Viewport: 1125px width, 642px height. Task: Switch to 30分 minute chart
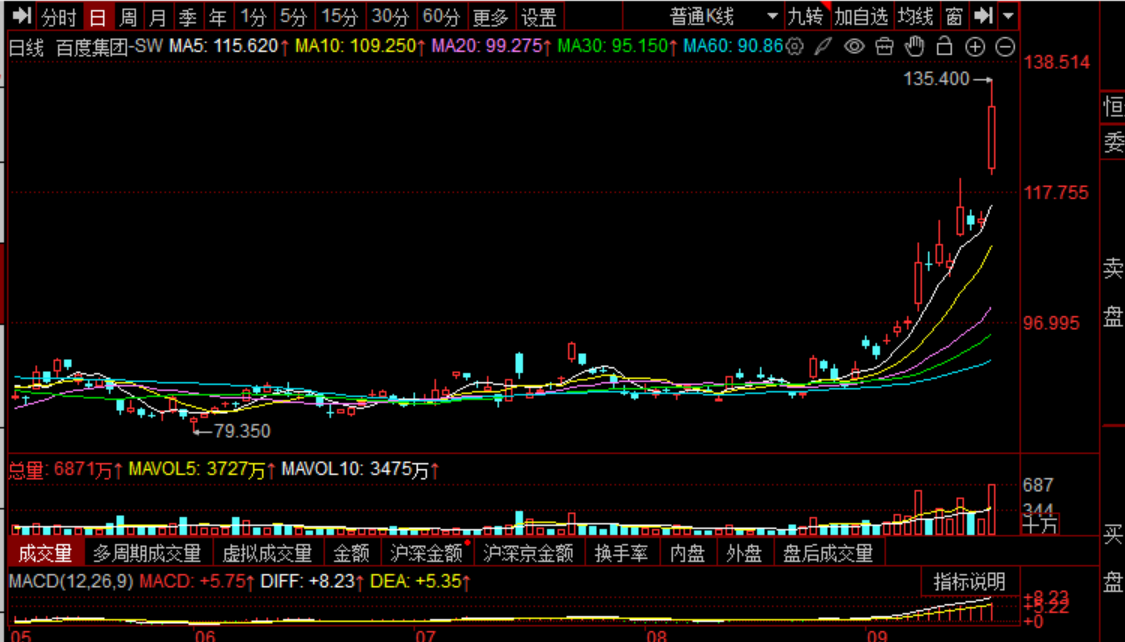click(x=391, y=16)
